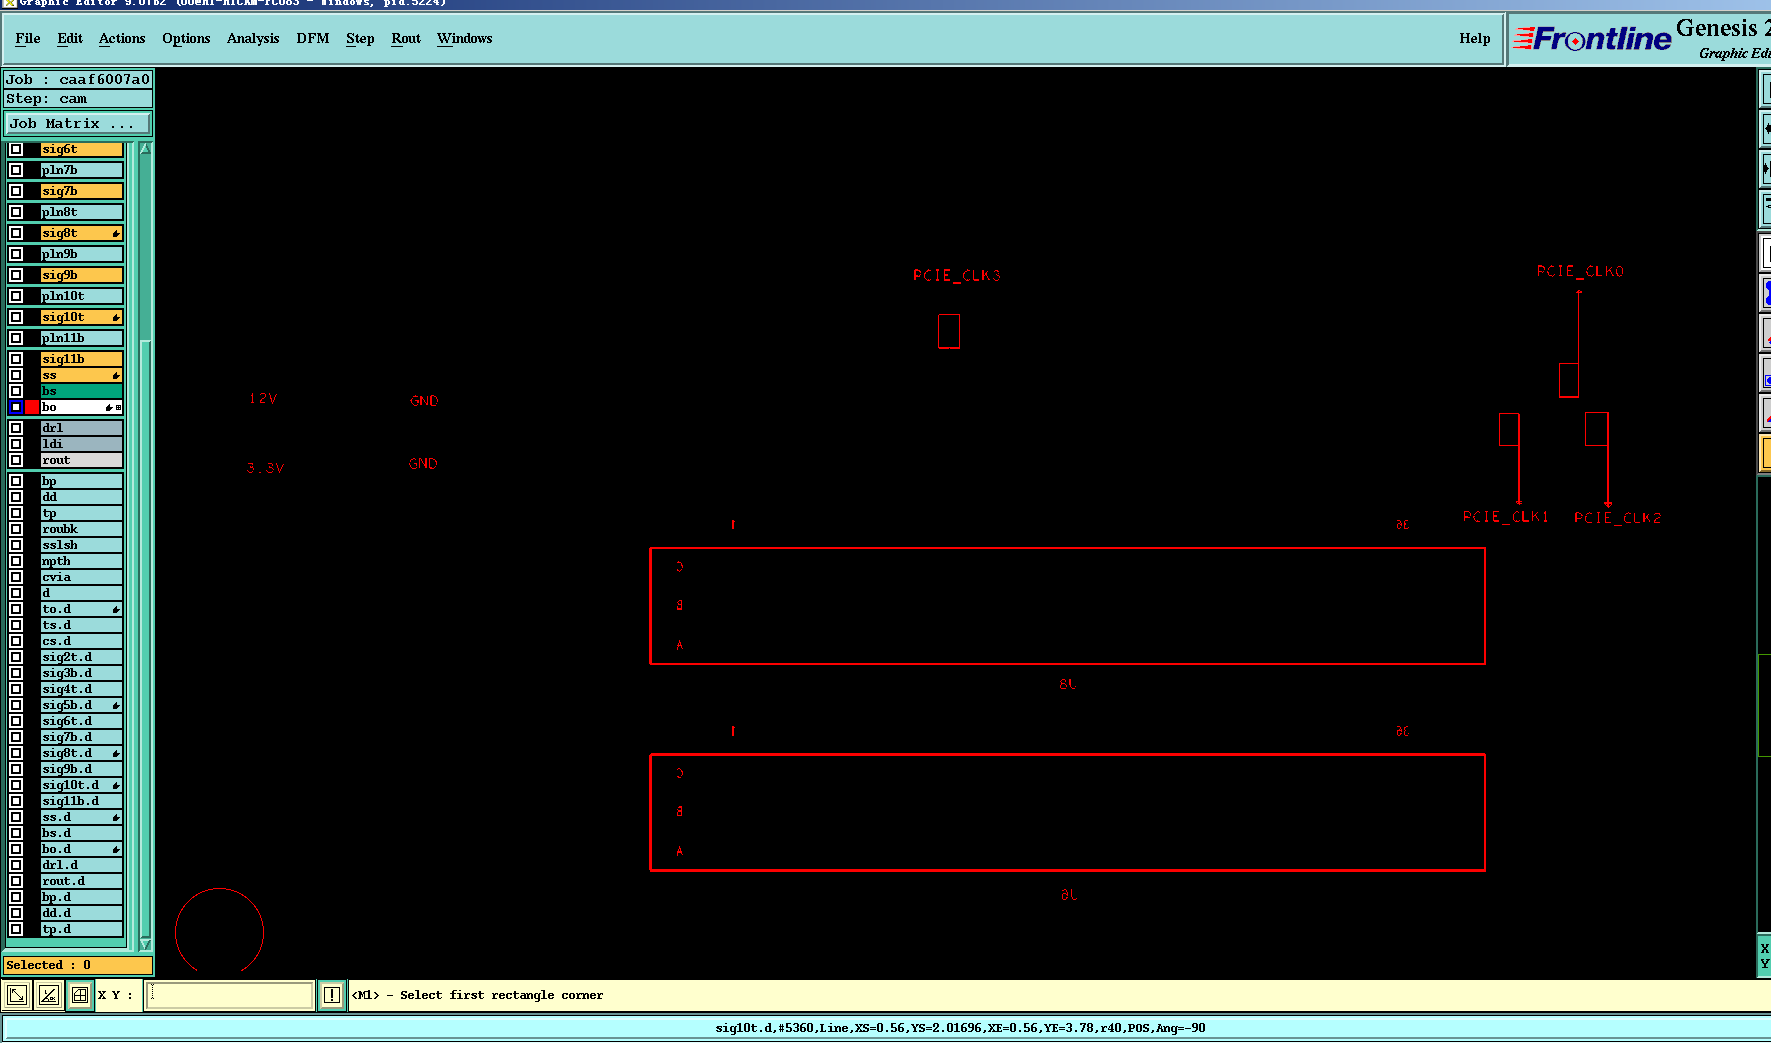Viewport: 1771px width, 1043px height.
Task: Open the Rout menu
Action: click(406, 39)
